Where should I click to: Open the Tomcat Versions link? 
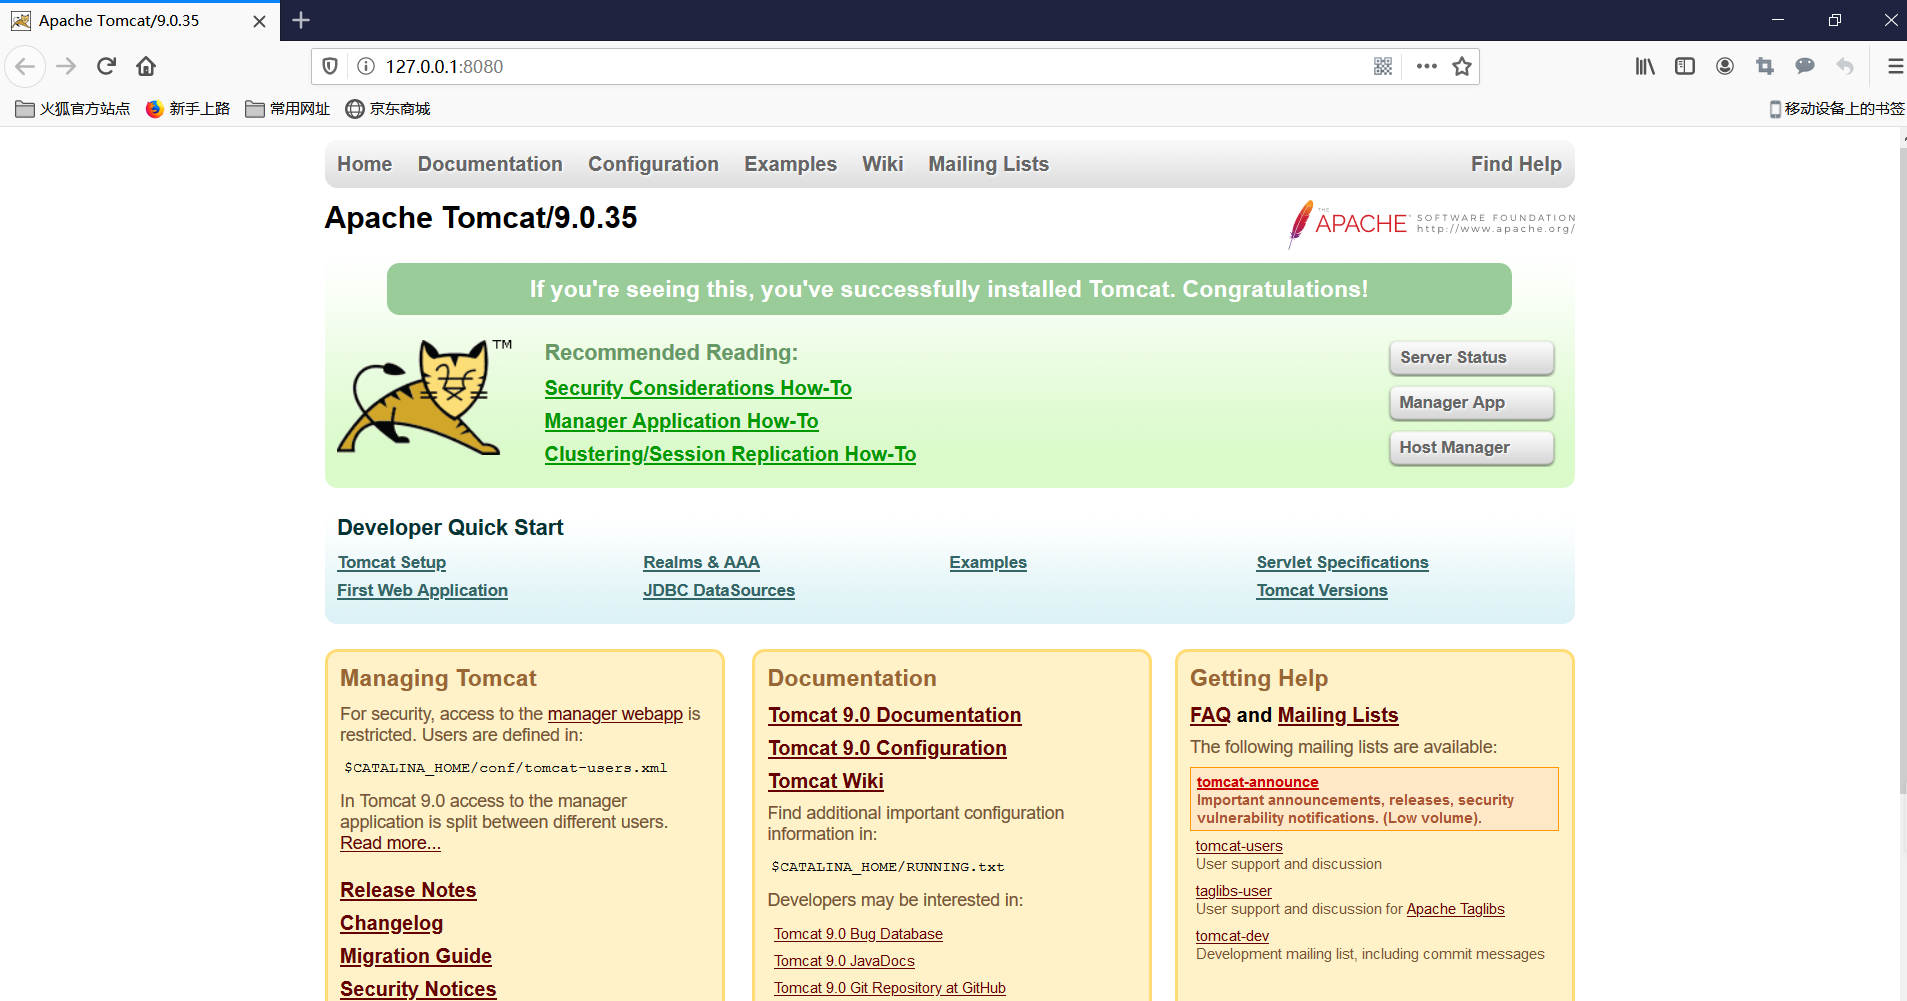(x=1322, y=590)
